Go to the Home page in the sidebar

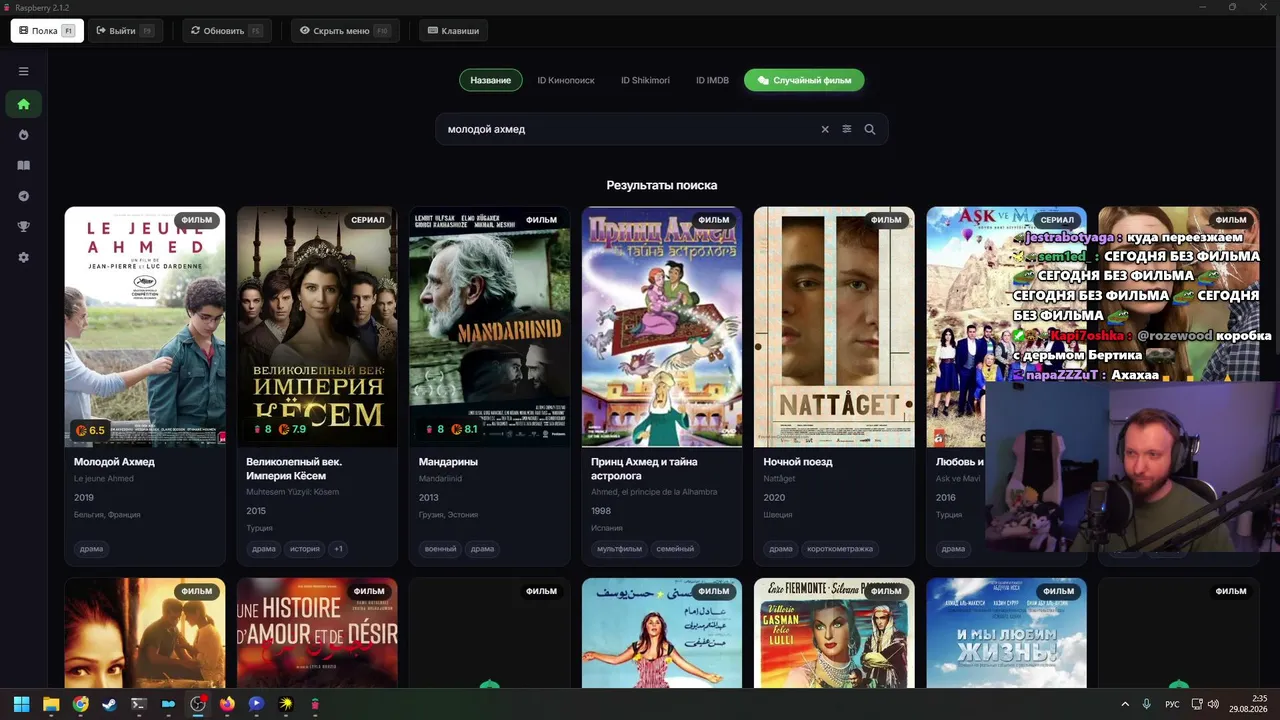23,104
